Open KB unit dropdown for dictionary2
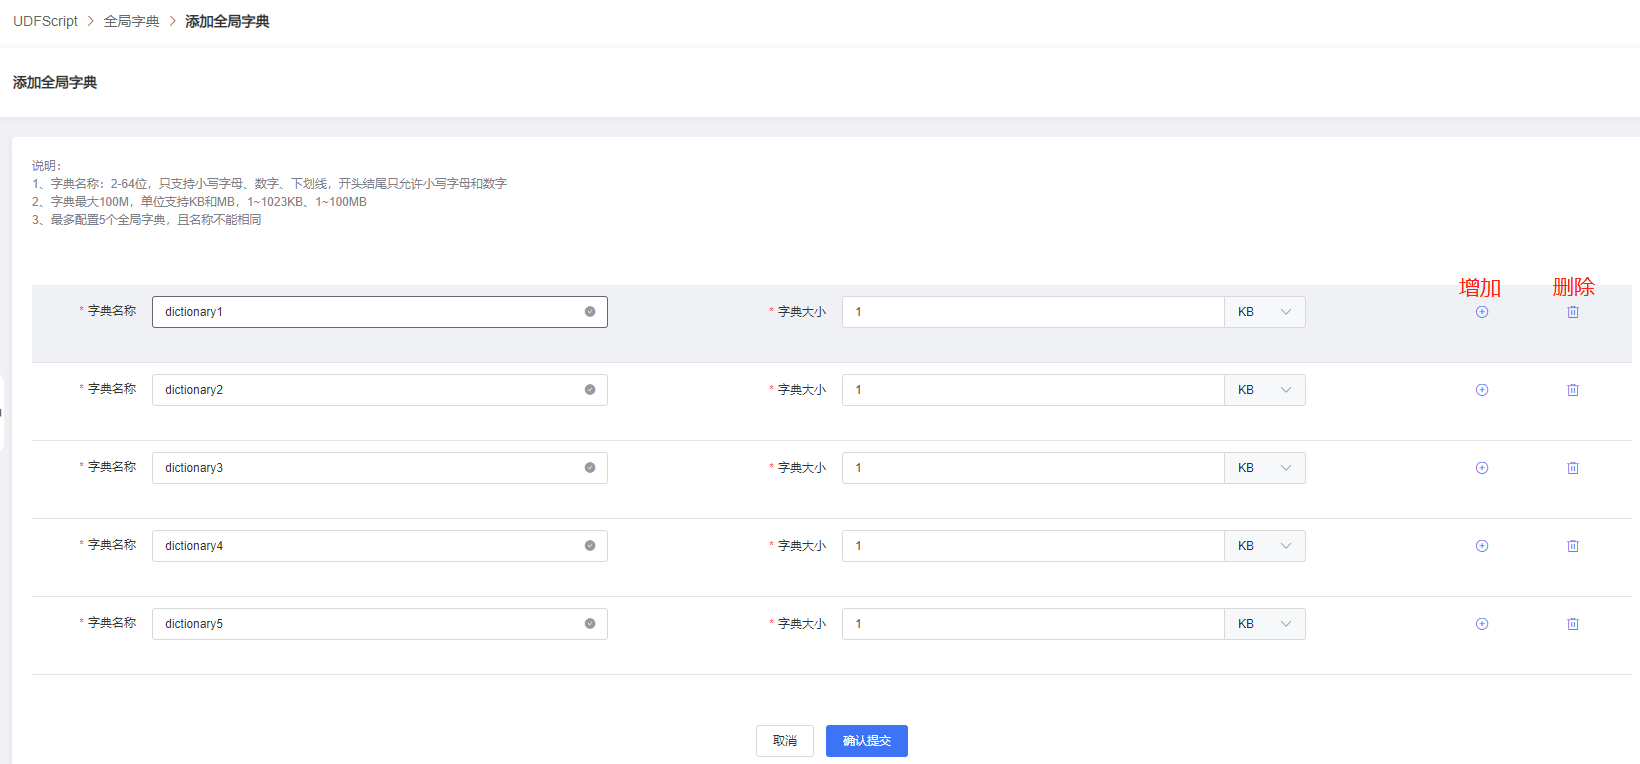The height and width of the screenshot is (764, 1640). click(1265, 390)
